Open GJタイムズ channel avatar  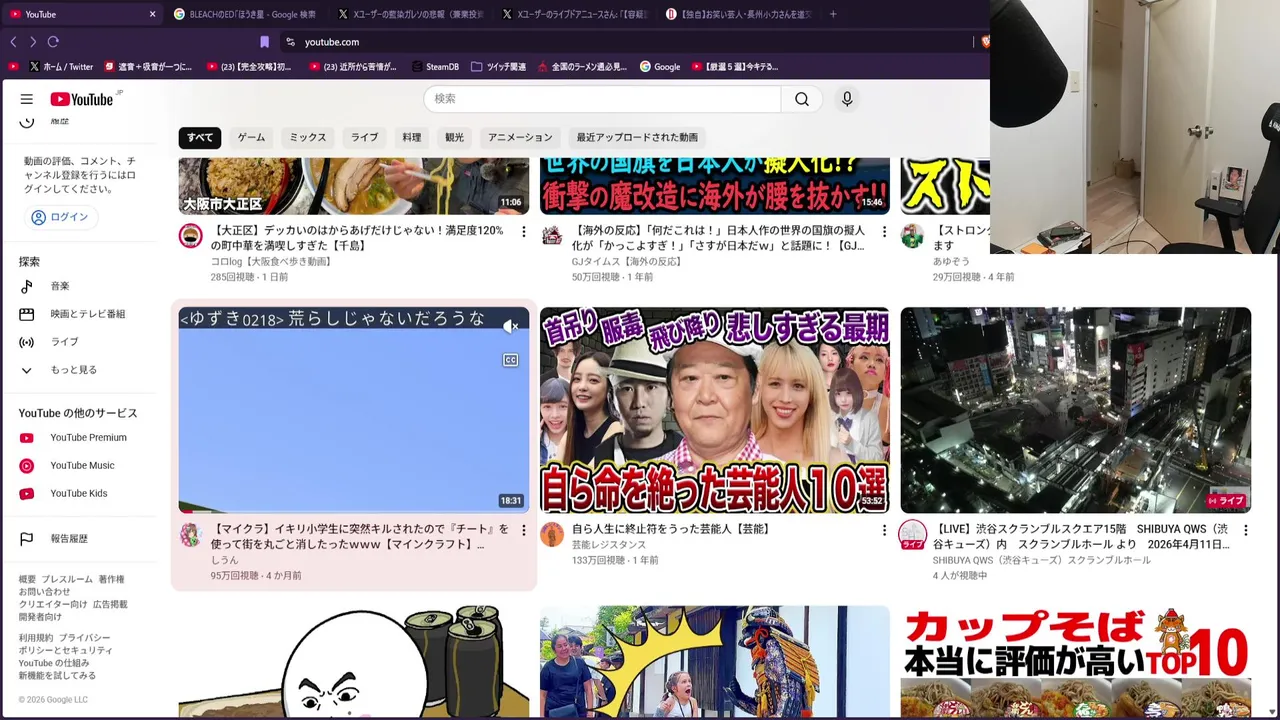(x=551, y=236)
